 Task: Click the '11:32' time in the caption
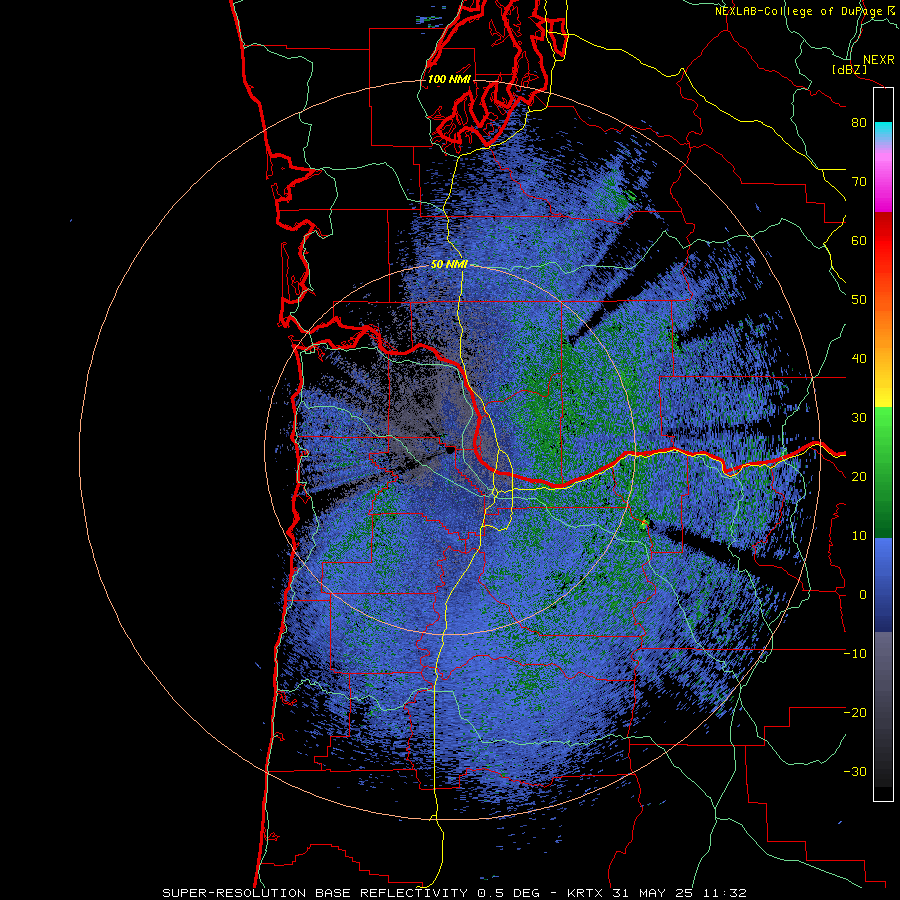pos(726,893)
